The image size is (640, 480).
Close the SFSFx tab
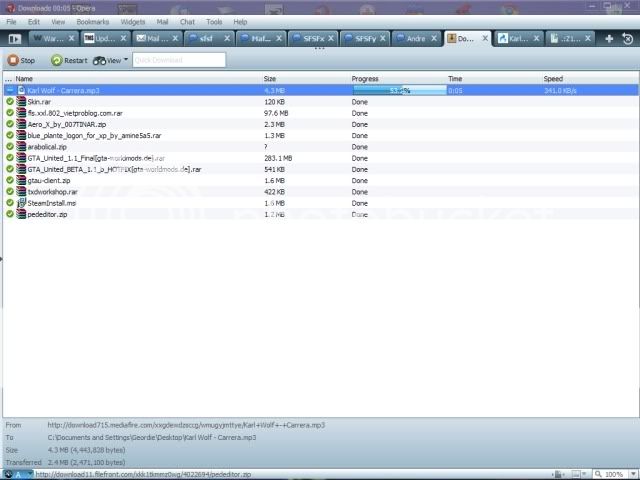(331, 38)
